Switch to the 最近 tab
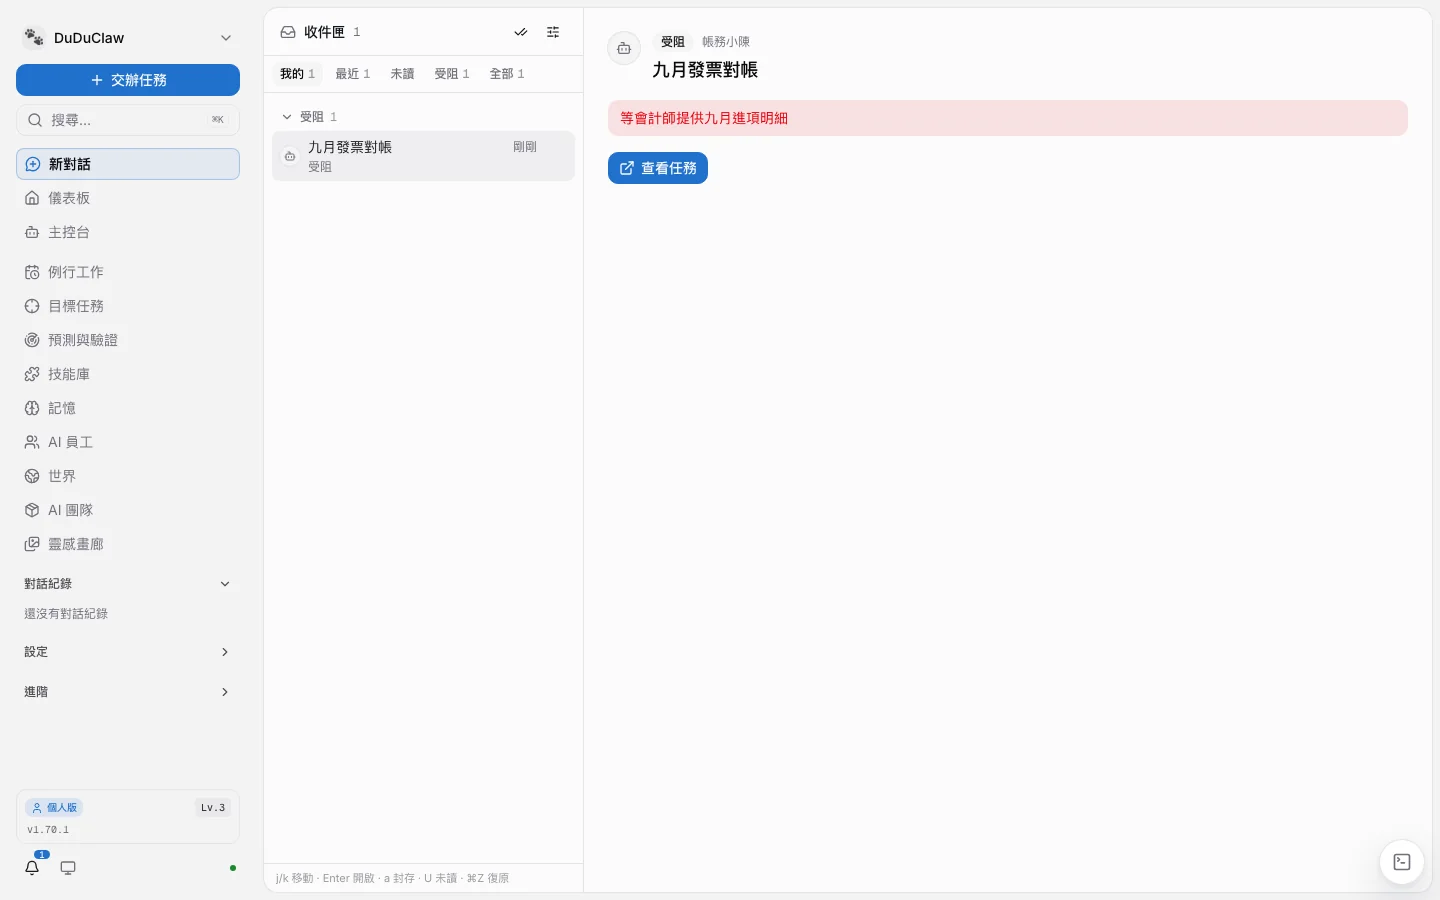 [x=352, y=74]
